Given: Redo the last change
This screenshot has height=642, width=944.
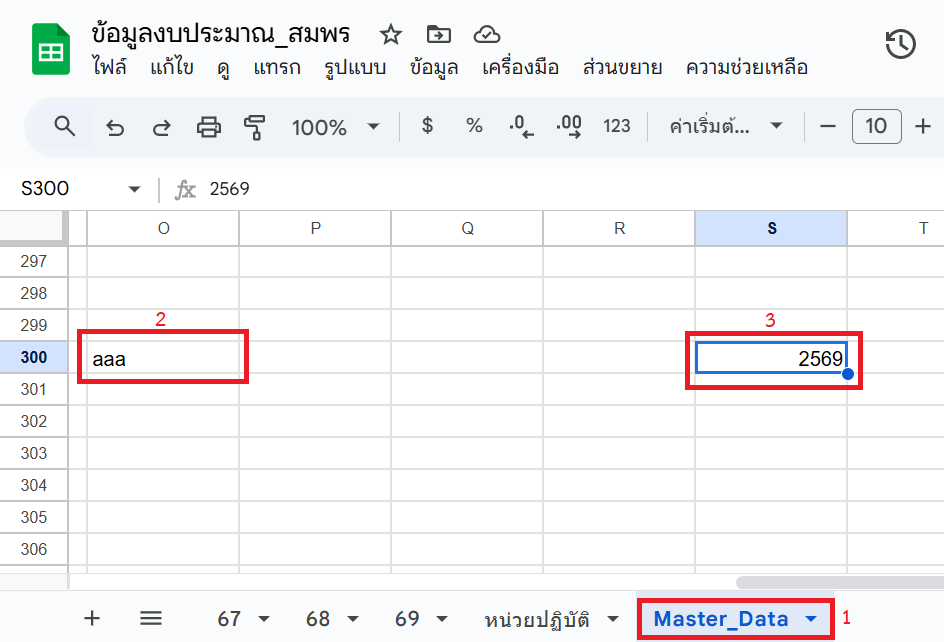Looking at the screenshot, I should click(x=161, y=126).
